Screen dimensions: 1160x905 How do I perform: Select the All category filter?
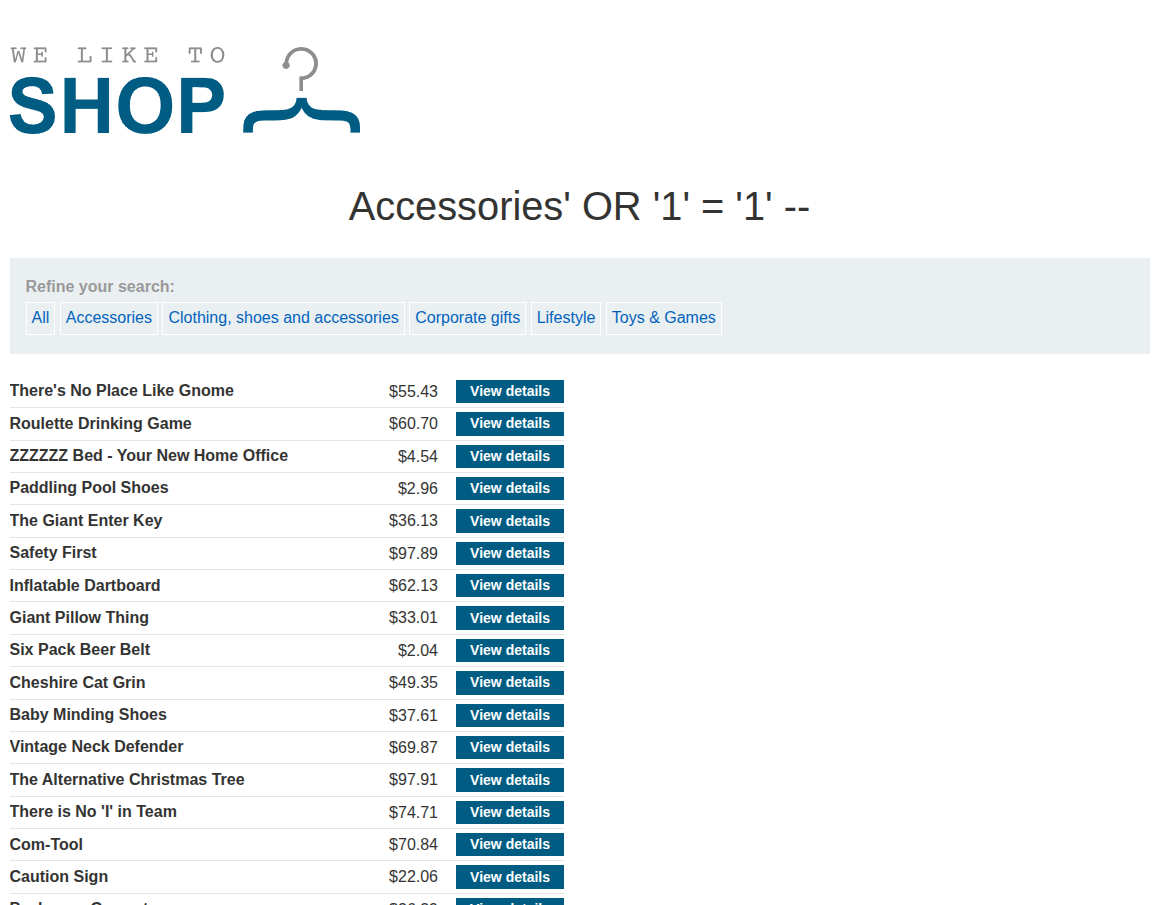[x=41, y=318]
